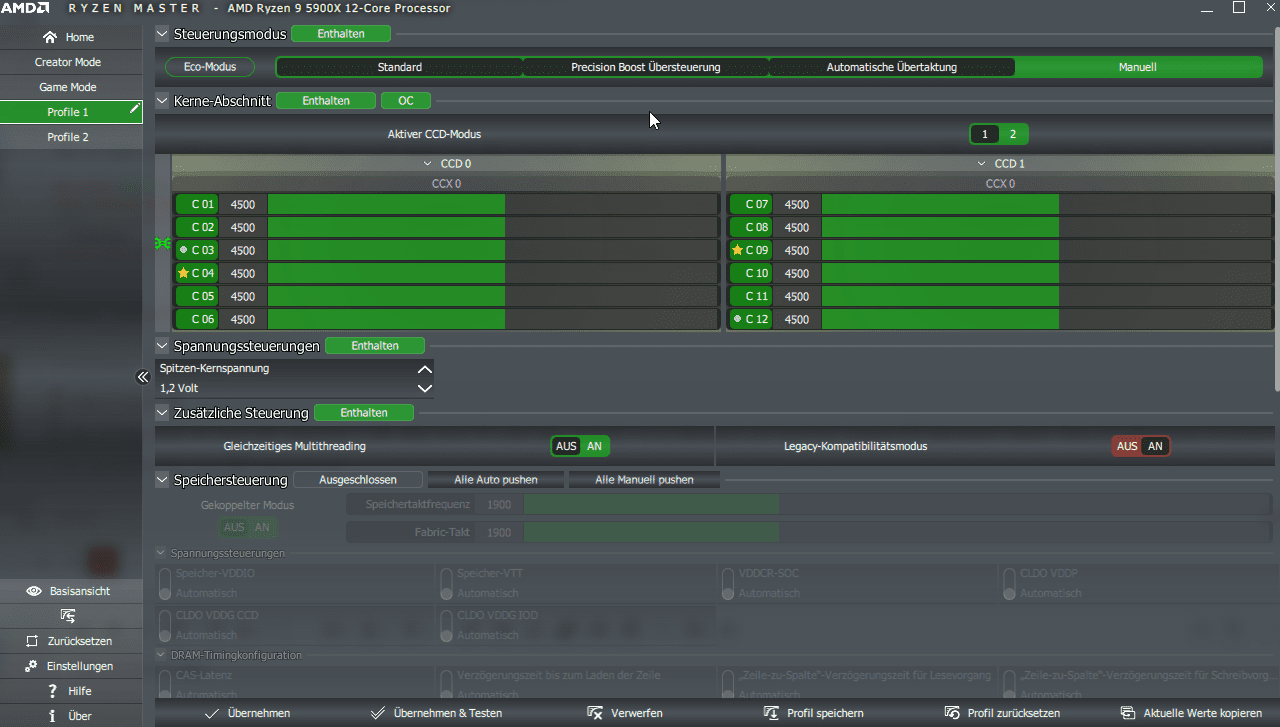
Task: Click the vertical scrollbar on right edge
Action: click(x=1275, y=210)
